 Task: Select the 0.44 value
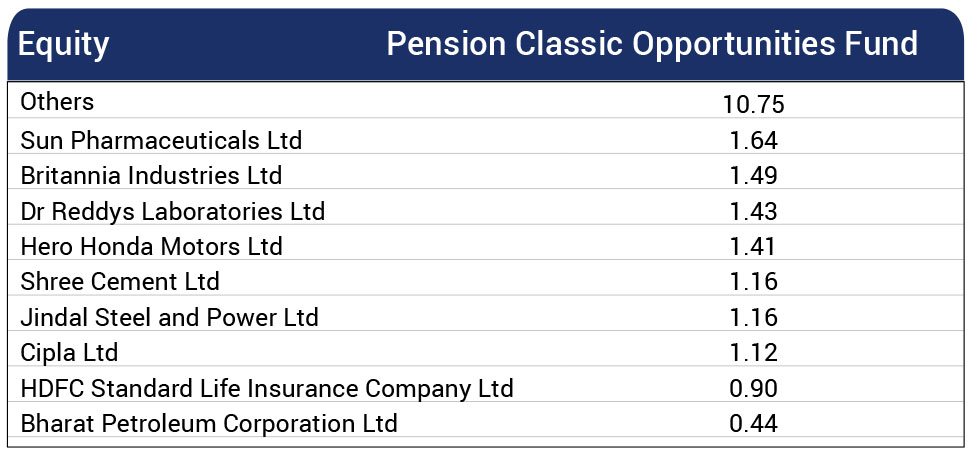pos(753,424)
